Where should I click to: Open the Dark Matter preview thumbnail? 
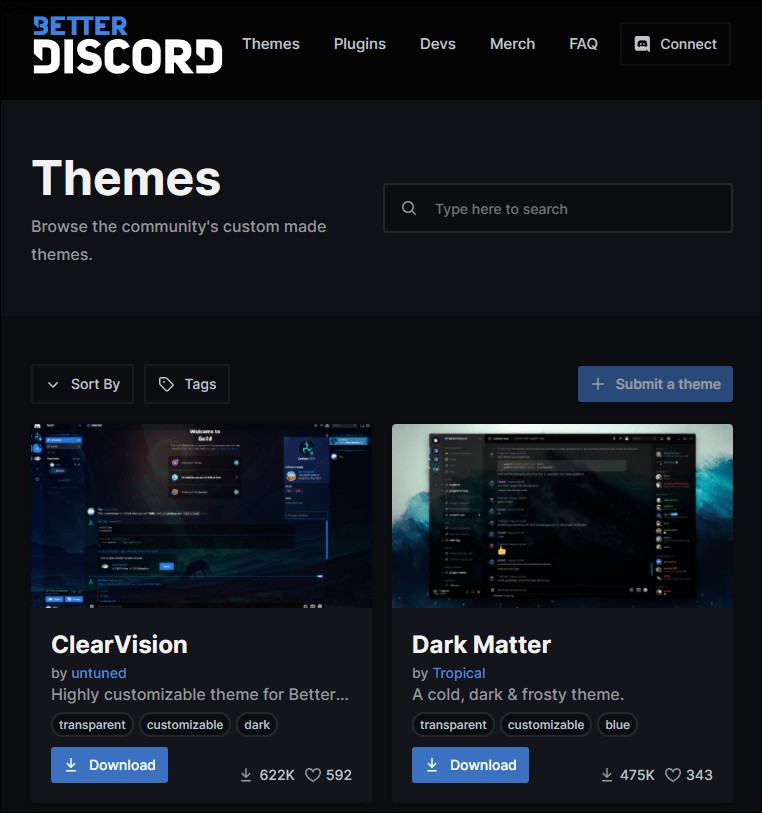click(562, 516)
